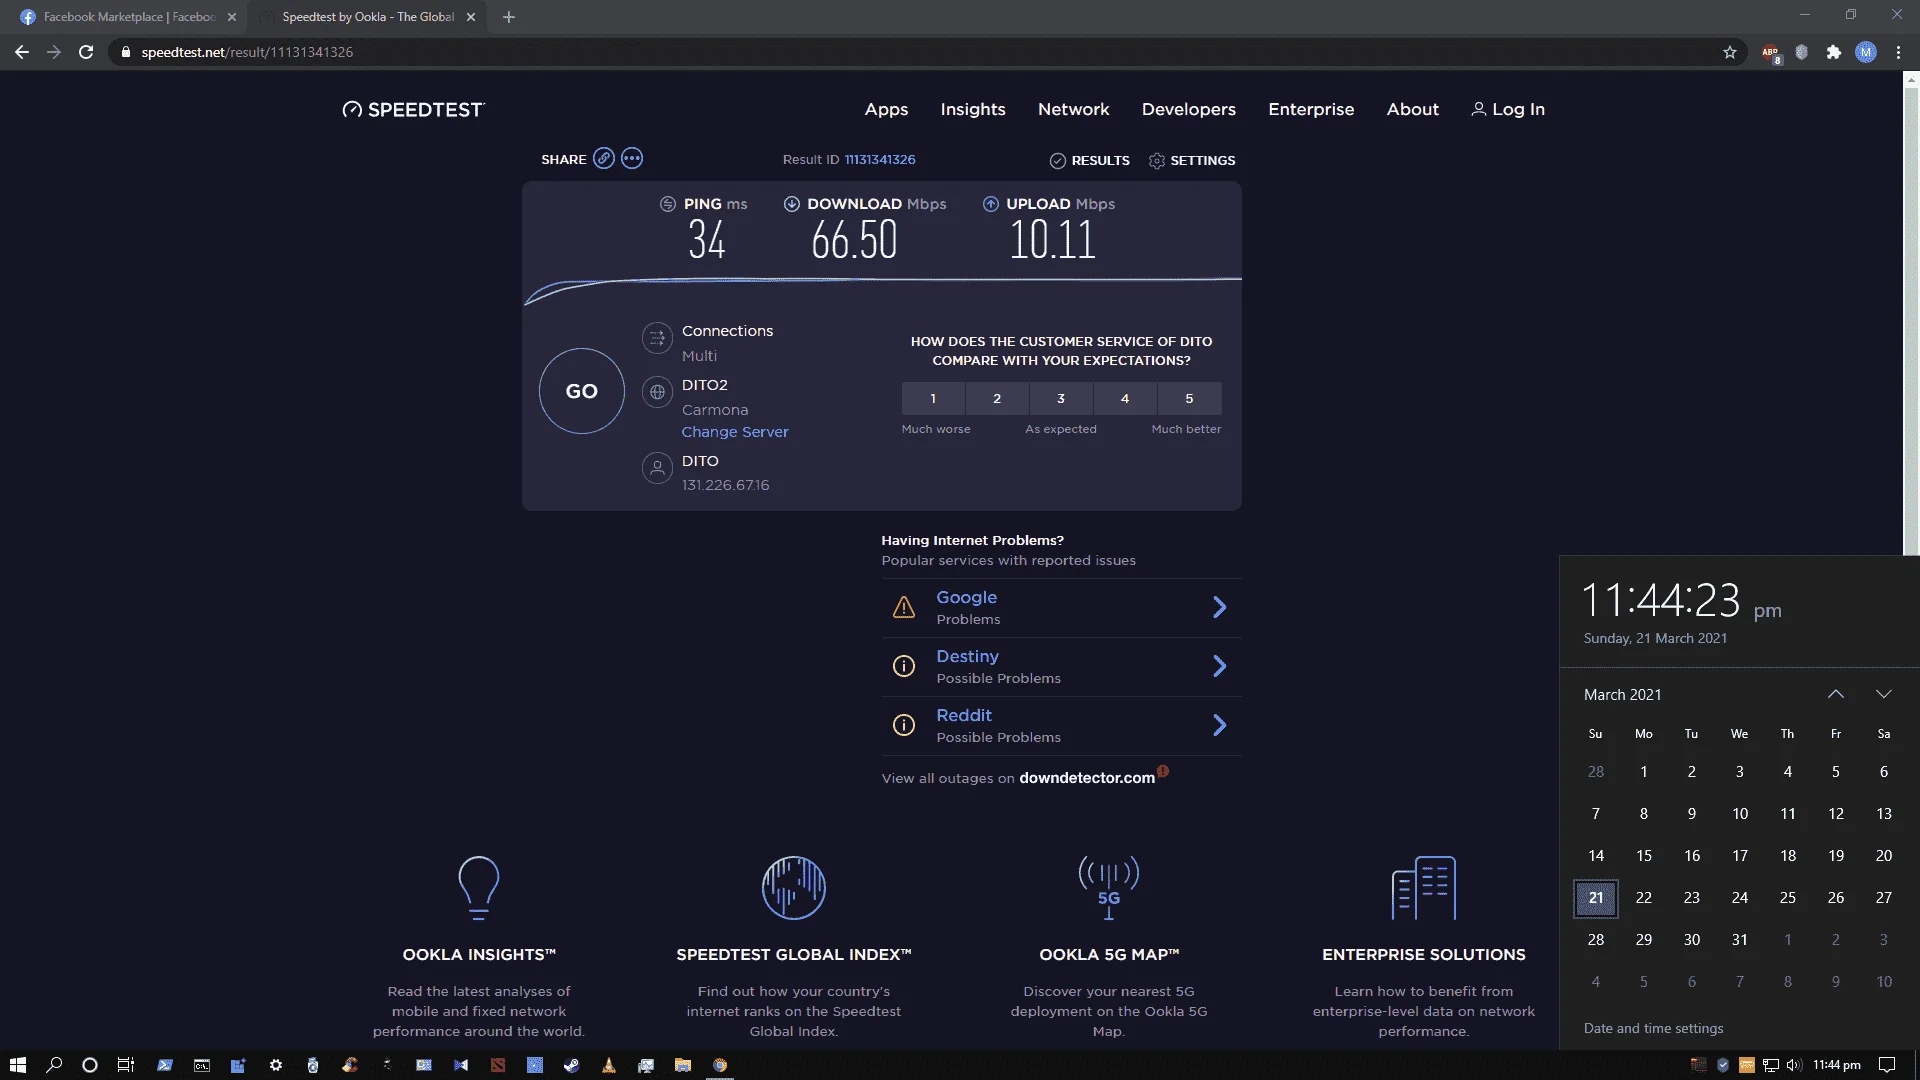
Task: Open the RESULTS history
Action: tap(1089, 160)
